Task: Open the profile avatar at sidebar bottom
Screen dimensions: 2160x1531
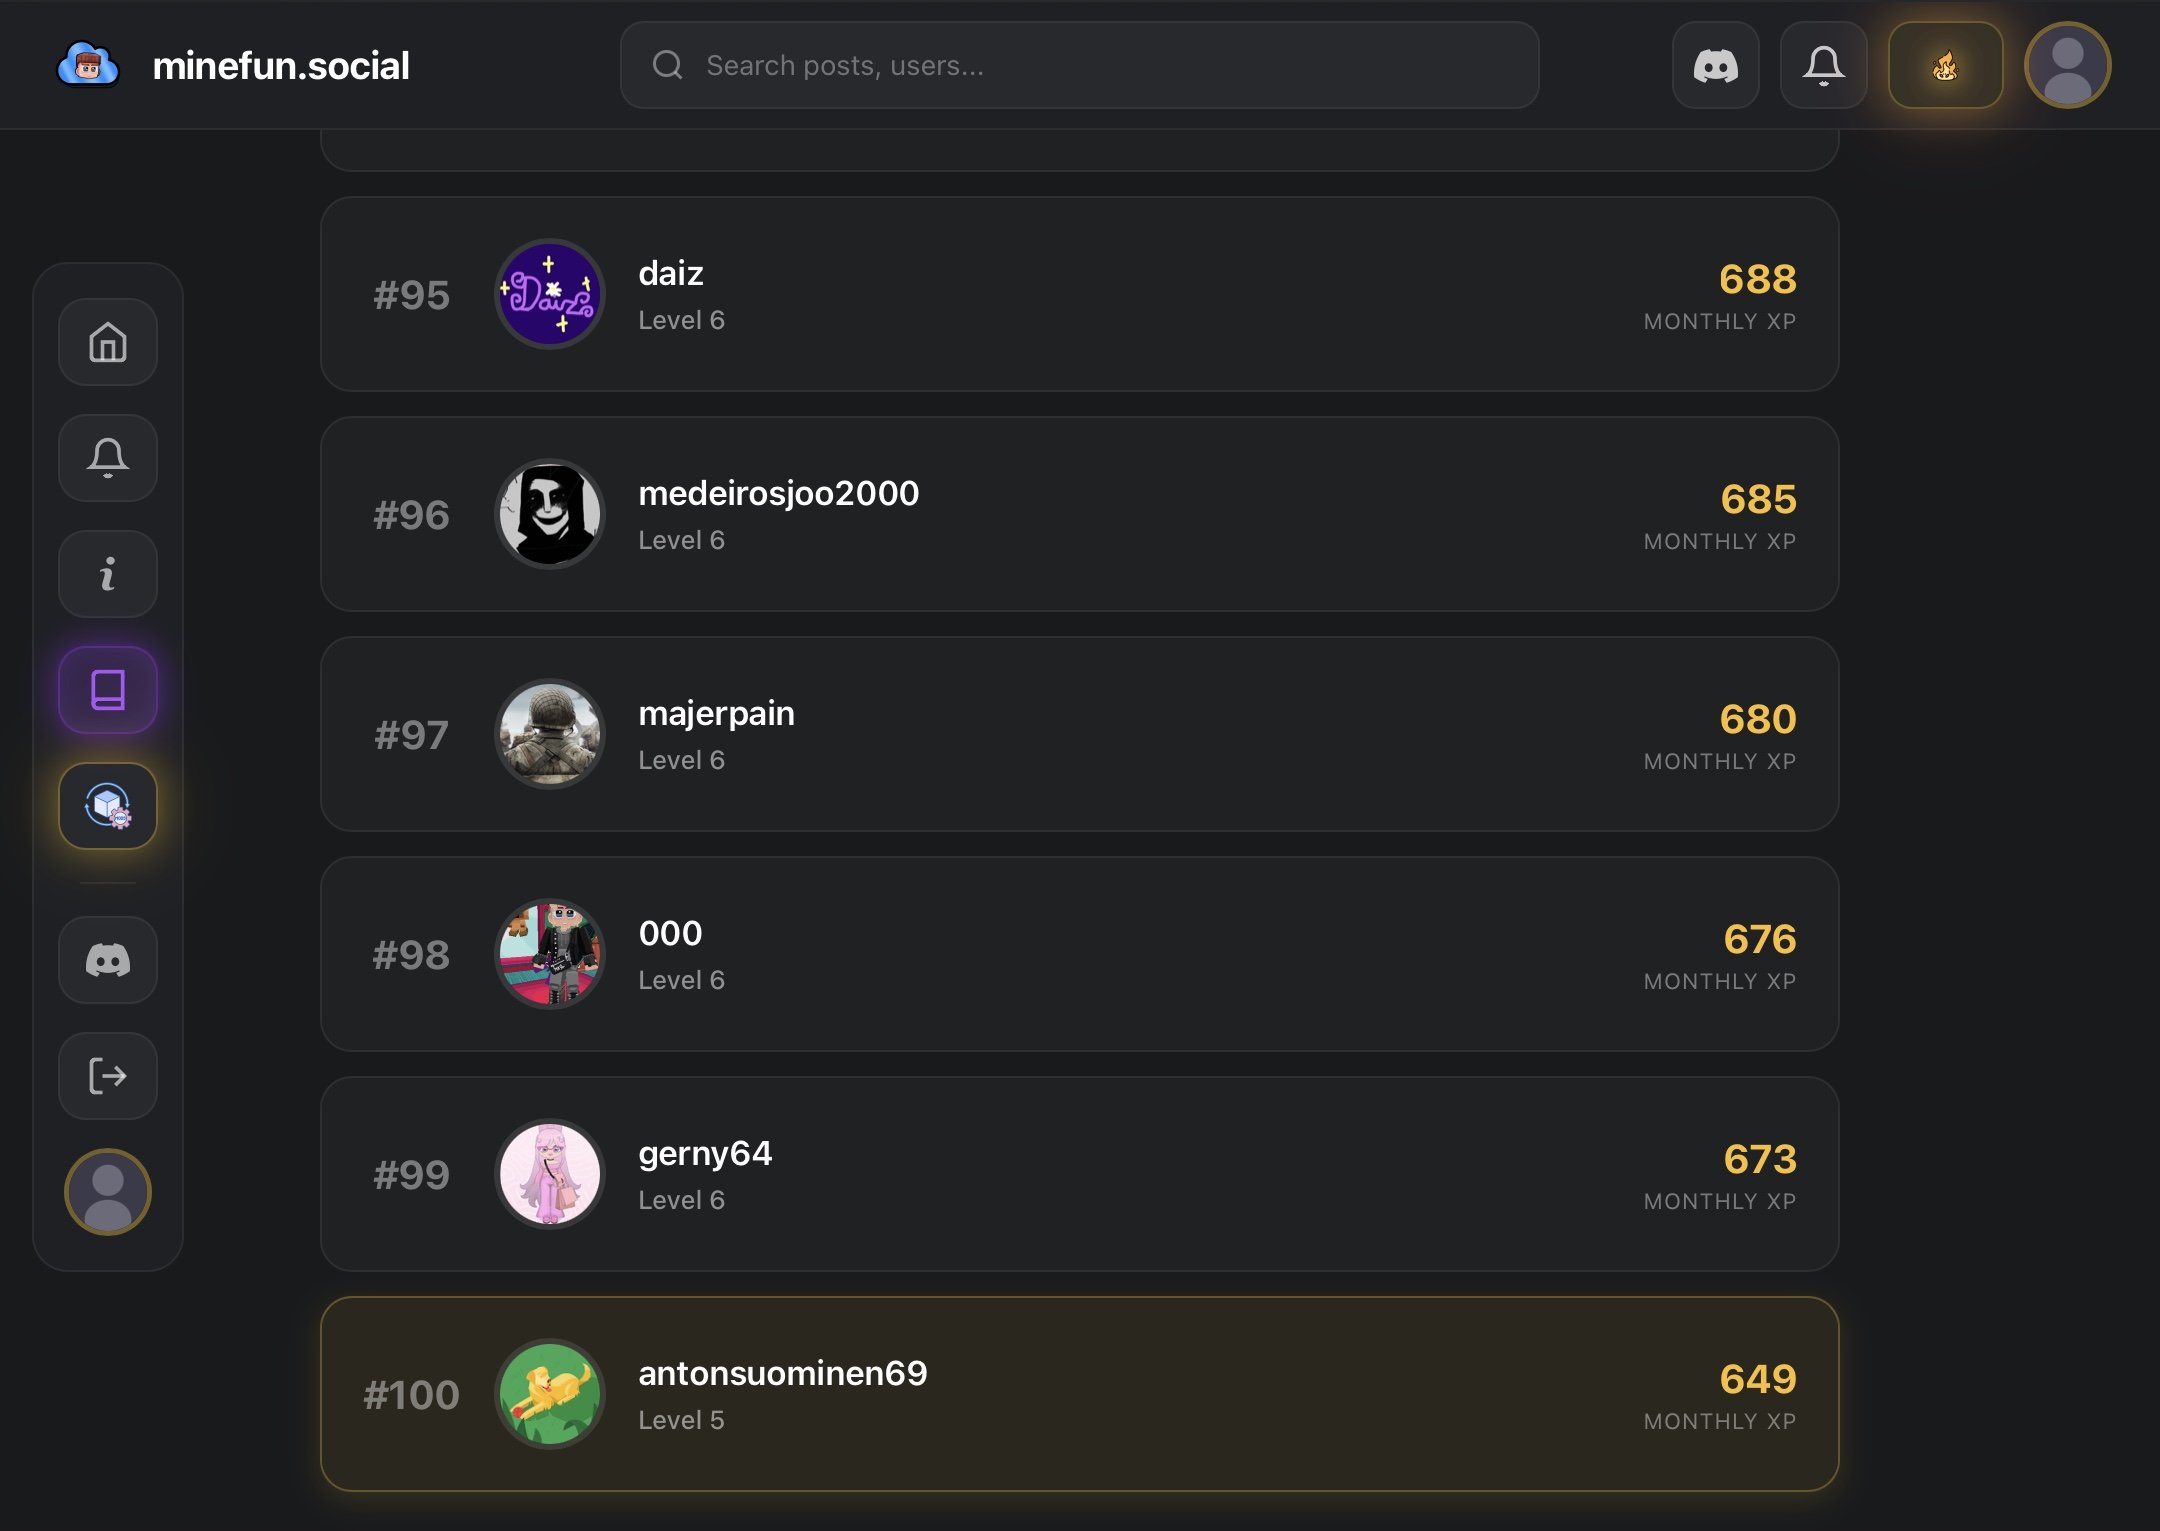Action: click(108, 1192)
